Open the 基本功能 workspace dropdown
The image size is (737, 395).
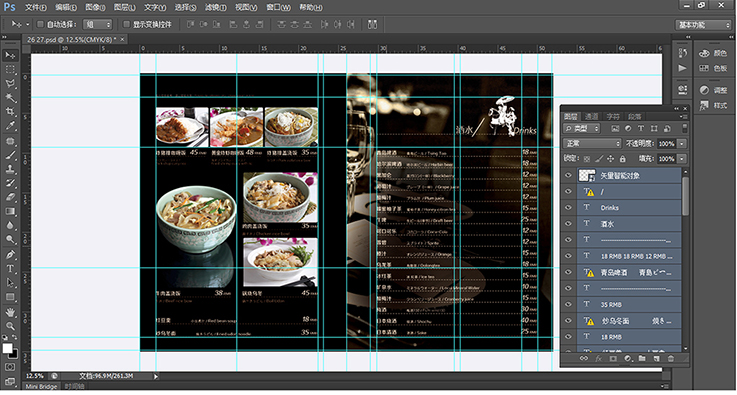point(703,25)
